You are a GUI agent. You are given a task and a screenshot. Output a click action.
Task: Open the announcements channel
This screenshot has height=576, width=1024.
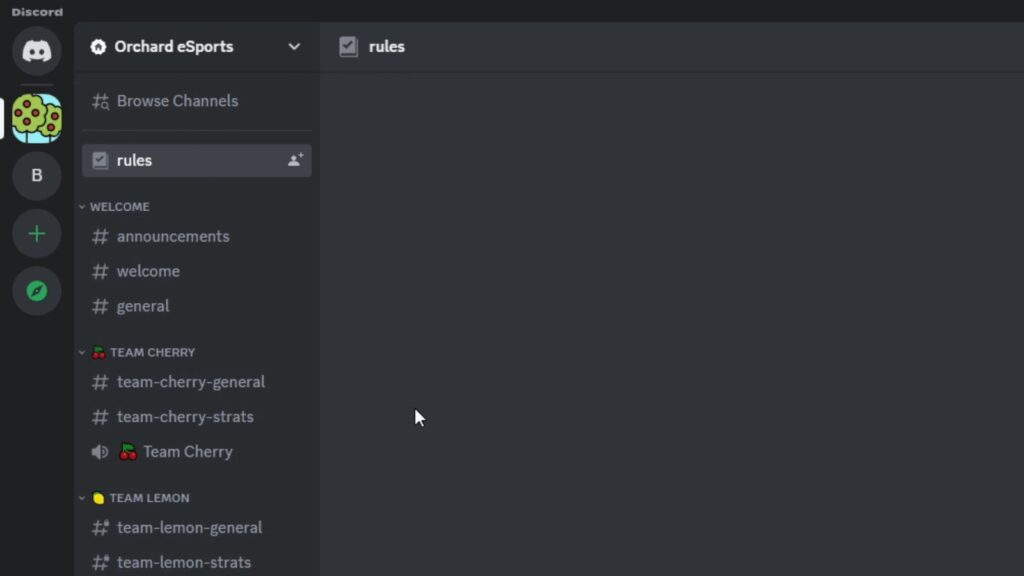click(x=173, y=237)
